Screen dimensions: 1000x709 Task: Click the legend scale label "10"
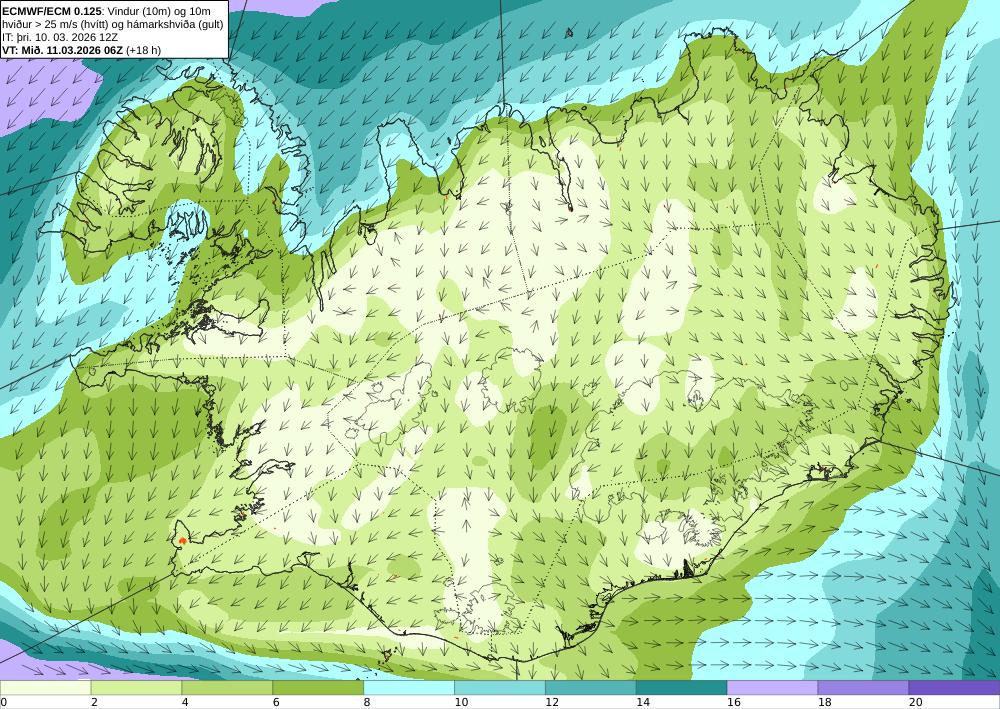pos(461,703)
